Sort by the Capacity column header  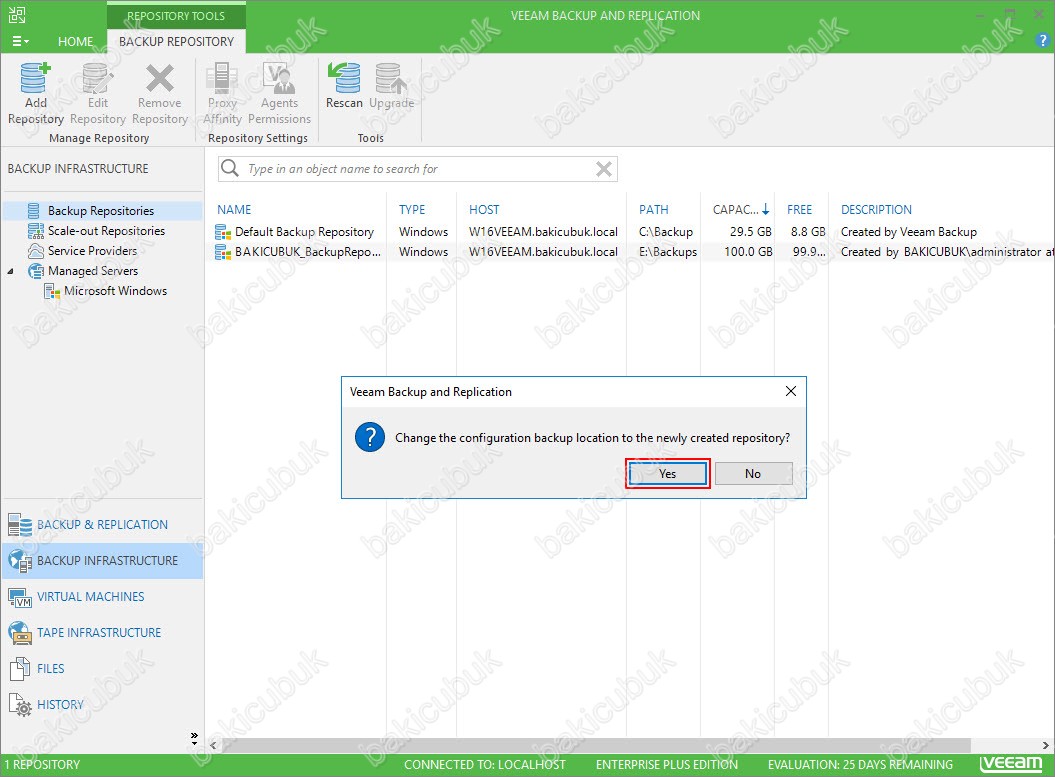(x=735, y=210)
